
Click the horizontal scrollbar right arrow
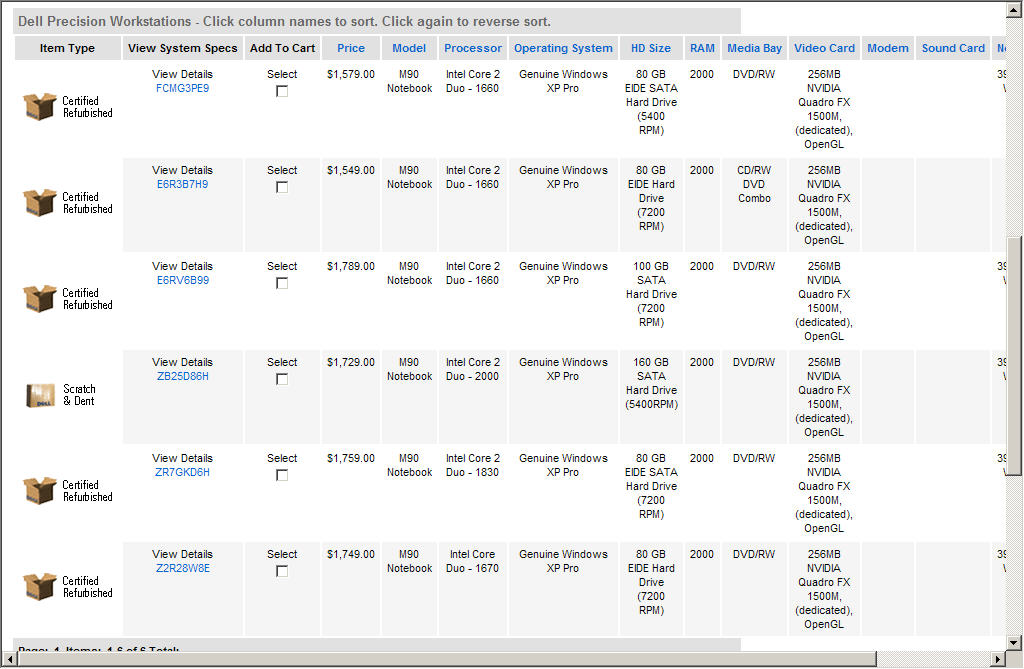click(998, 659)
